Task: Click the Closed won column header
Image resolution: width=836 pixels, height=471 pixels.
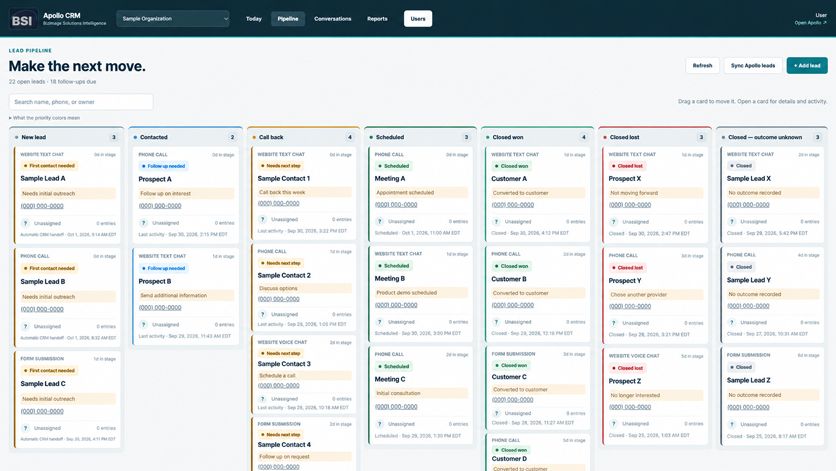Action: point(537,137)
